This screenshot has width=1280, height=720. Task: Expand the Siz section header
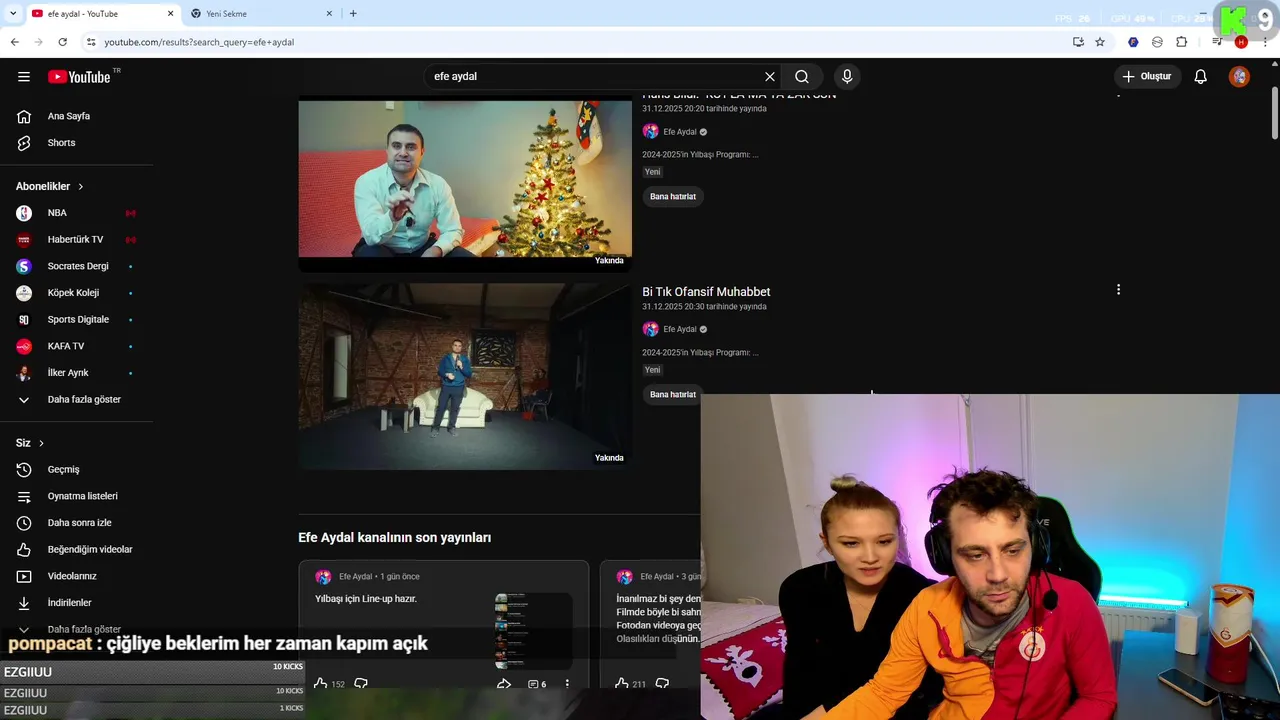click(30, 443)
